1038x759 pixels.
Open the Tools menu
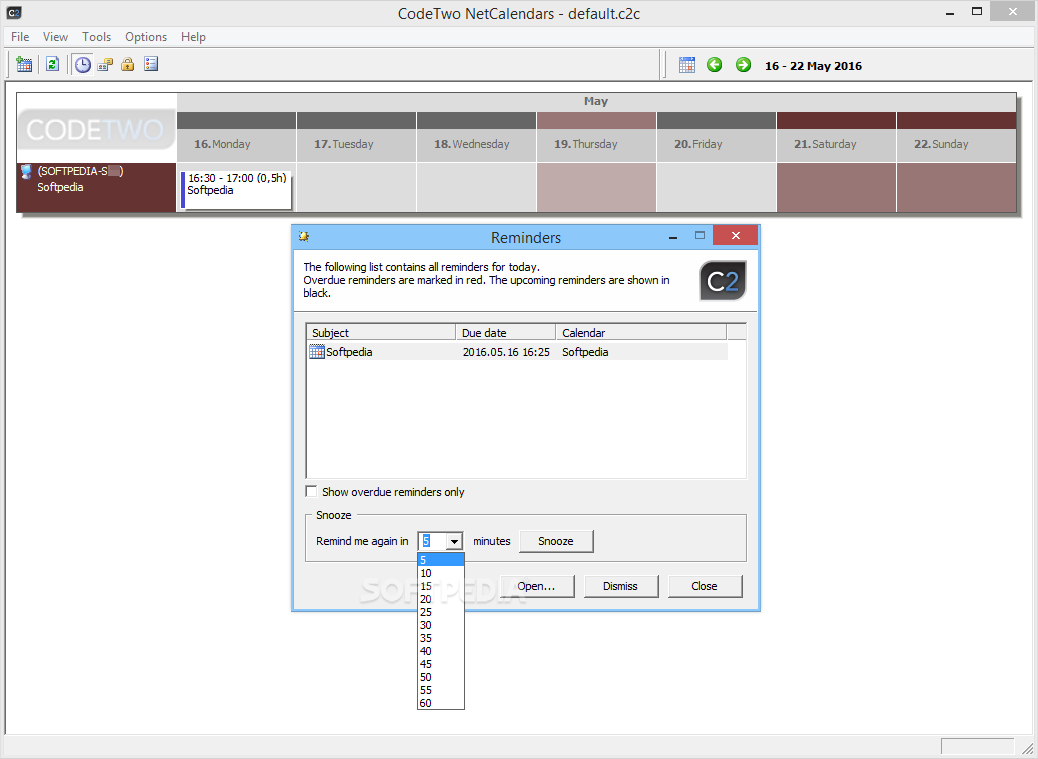pyautogui.click(x=96, y=36)
